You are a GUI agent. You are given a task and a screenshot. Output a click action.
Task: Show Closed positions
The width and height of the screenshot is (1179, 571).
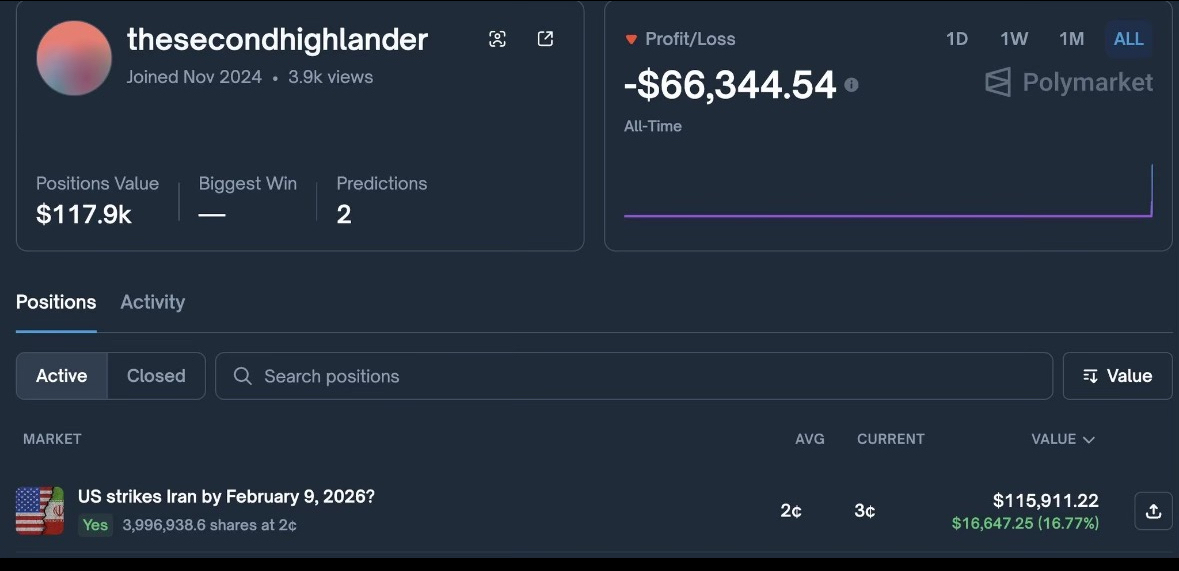pyautogui.click(x=156, y=376)
